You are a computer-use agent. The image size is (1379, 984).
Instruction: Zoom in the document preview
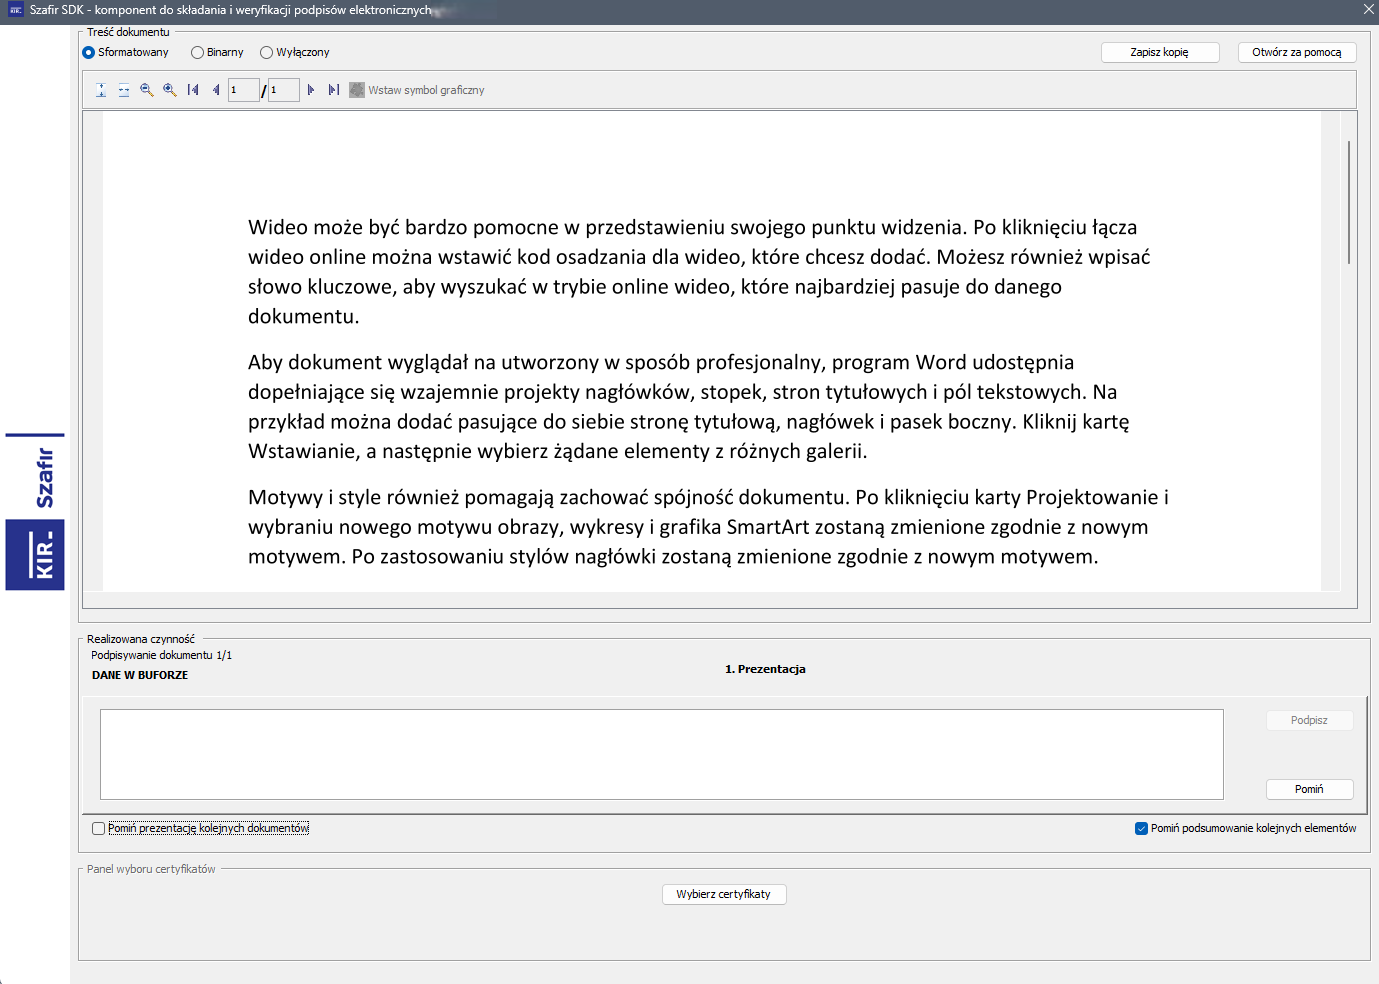coord(170,90)
